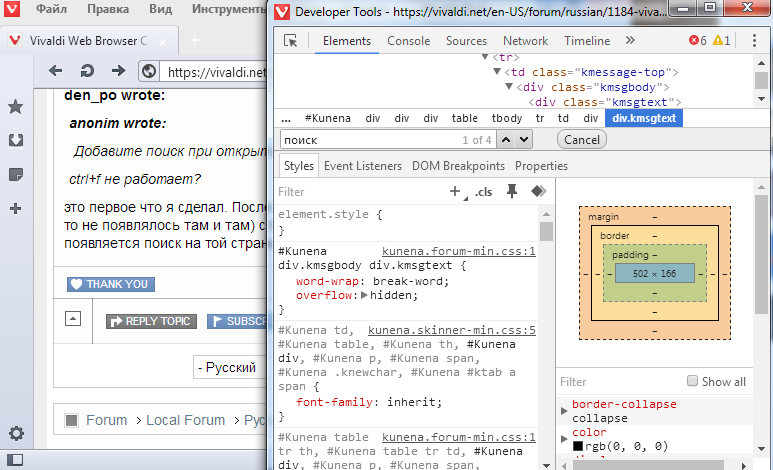Click the site info globe icon
Image resolution: width=773 pixels, height=470 pixels.
[148, 72]
